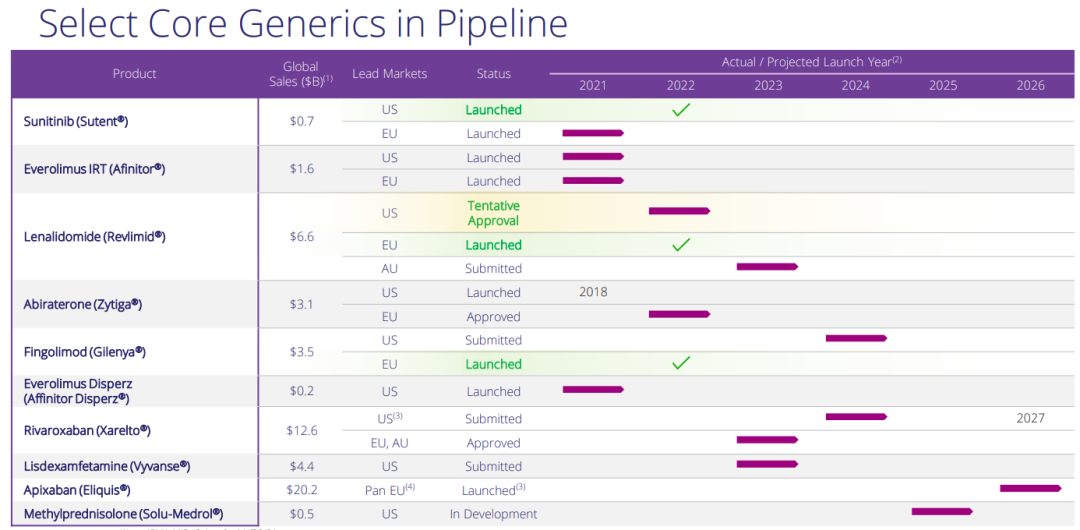Click the 2023 year header
The height and width of the screenshot is (530, 1080).
768,85
